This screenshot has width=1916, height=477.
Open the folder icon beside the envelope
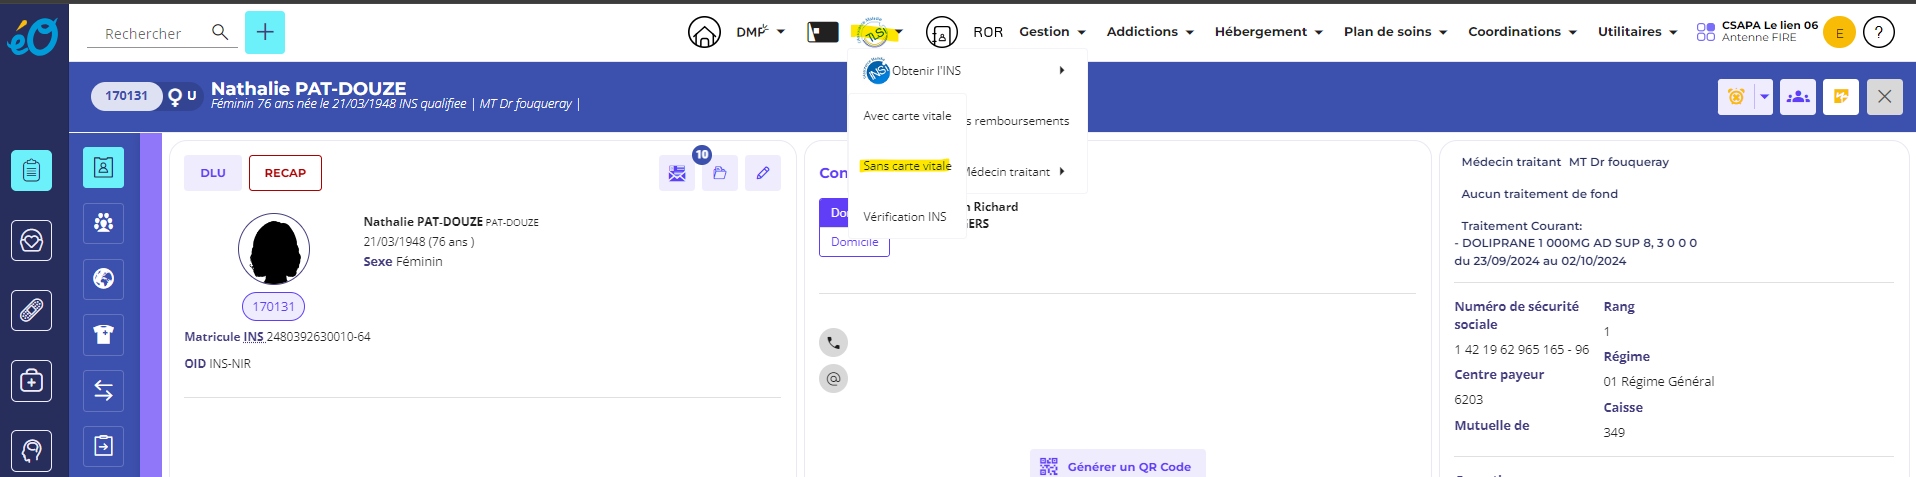(720, 173)
